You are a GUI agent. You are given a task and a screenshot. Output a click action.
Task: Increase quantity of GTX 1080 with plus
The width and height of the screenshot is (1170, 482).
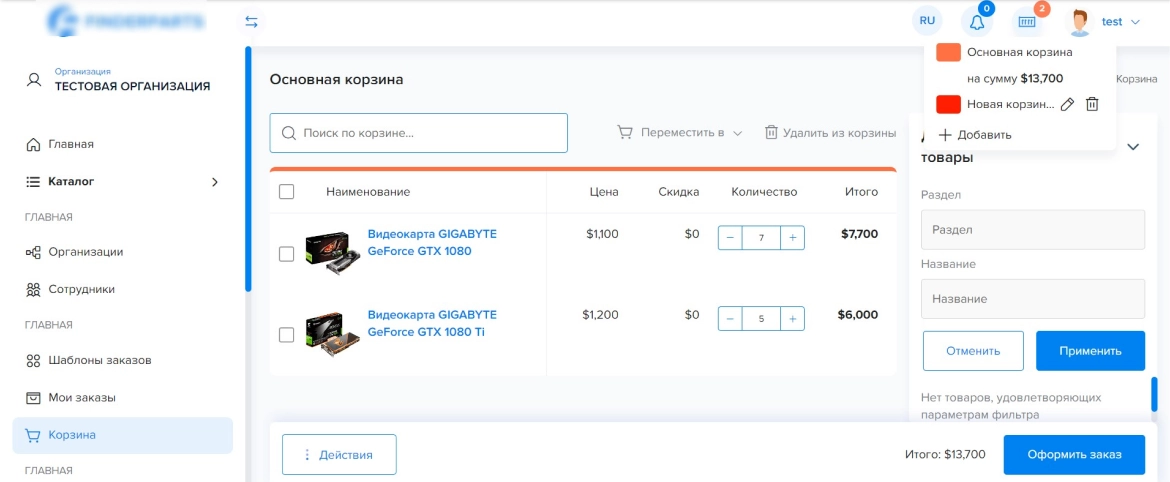click(792, 238)
